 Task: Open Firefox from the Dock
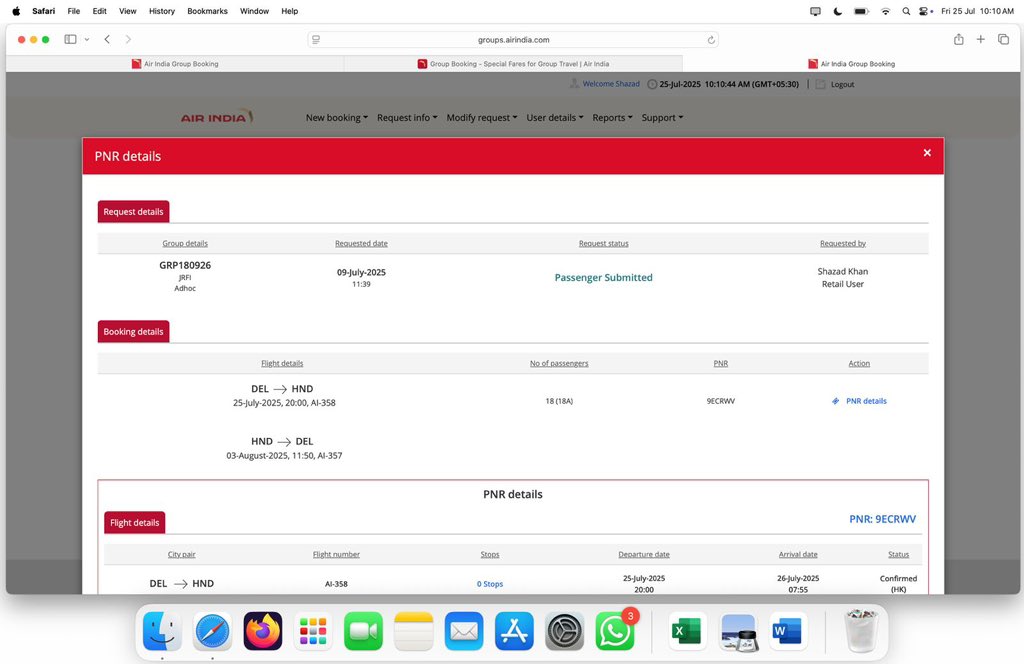tap(263, 631)
